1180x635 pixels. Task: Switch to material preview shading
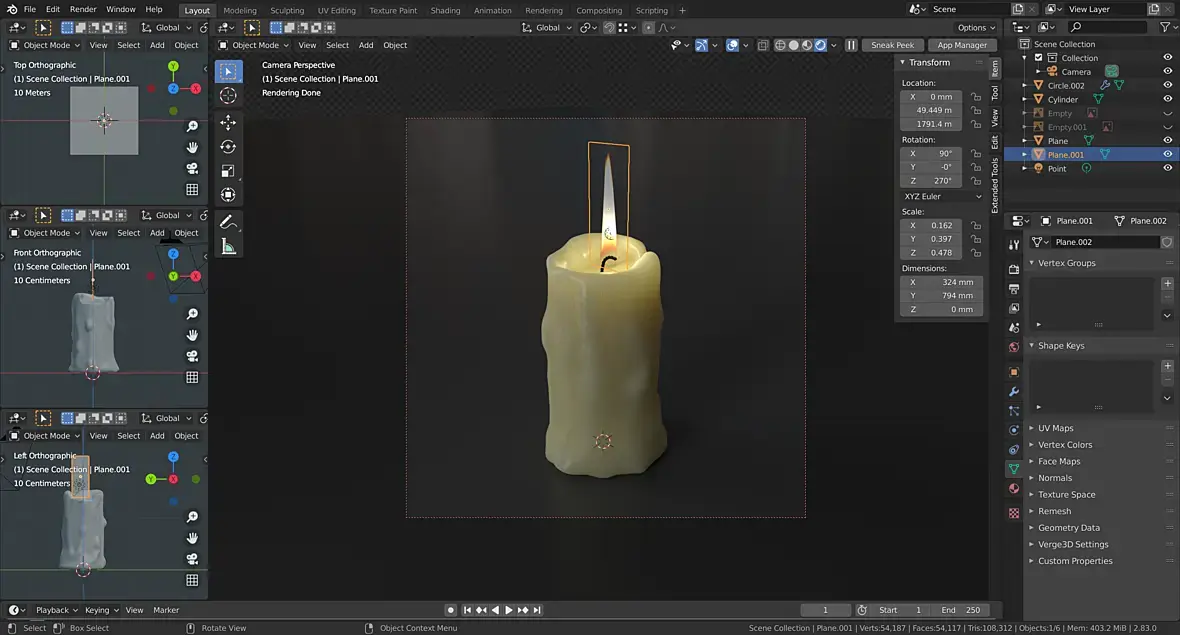coord(807,45)
